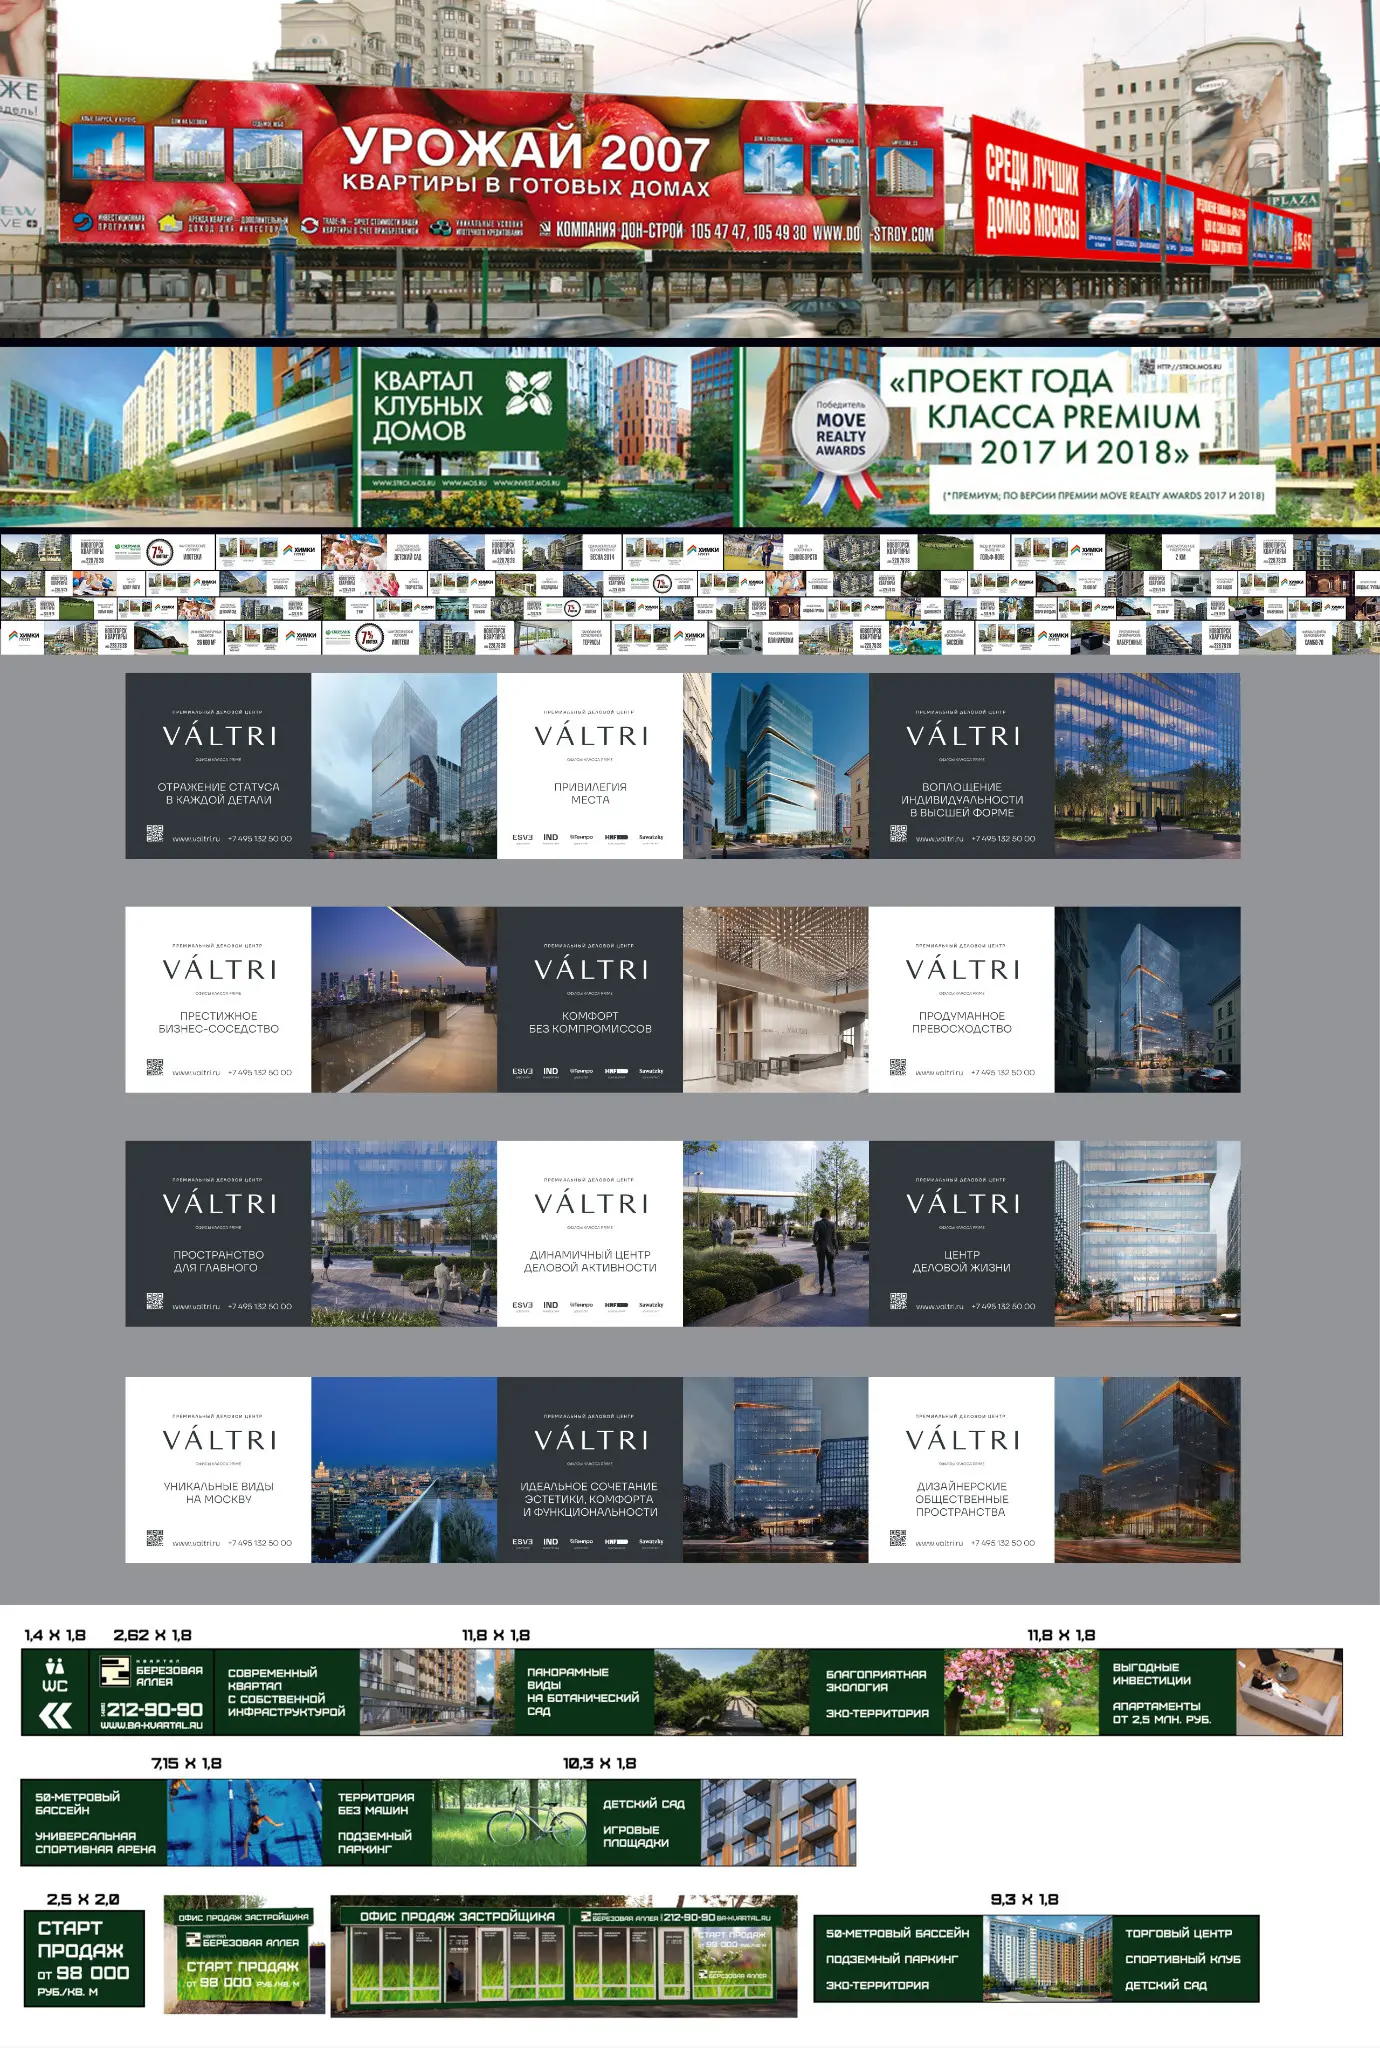The image size is (1380, 2048).
Task: Click the VALTRI logo on "Привилегия места" panel
Action: (x=591, y=736)
